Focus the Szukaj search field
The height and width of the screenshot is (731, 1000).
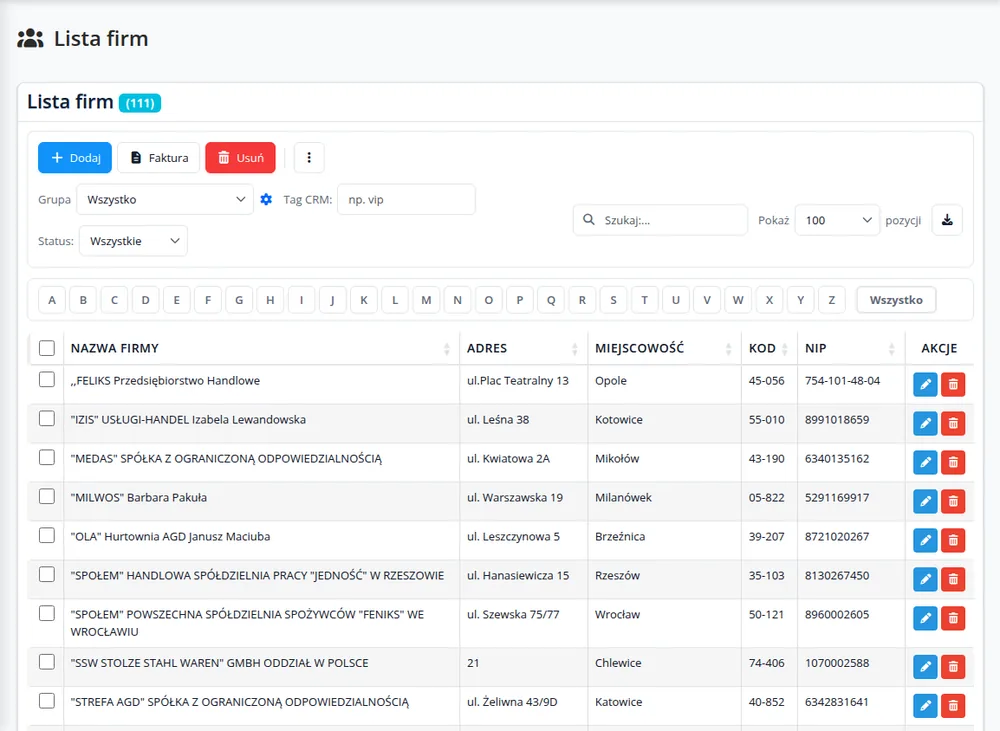point(660,220)
